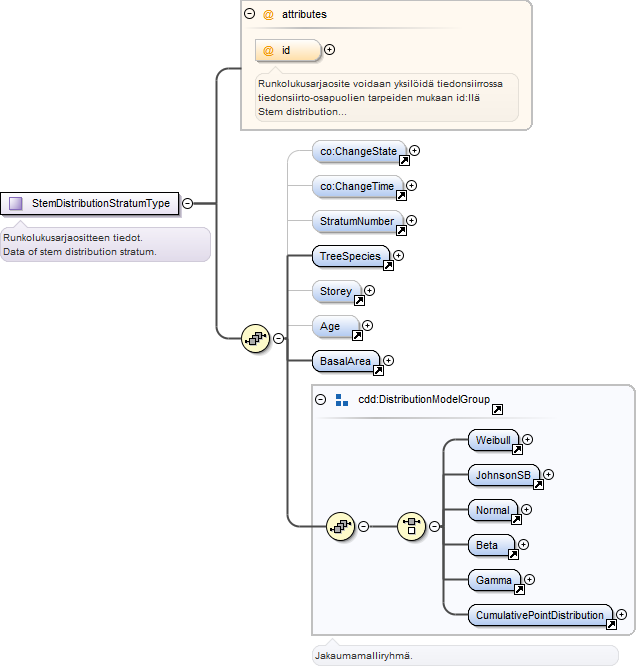Screen dimensions: 637x669
Task: Select the id attribute node
Action: 288,50
